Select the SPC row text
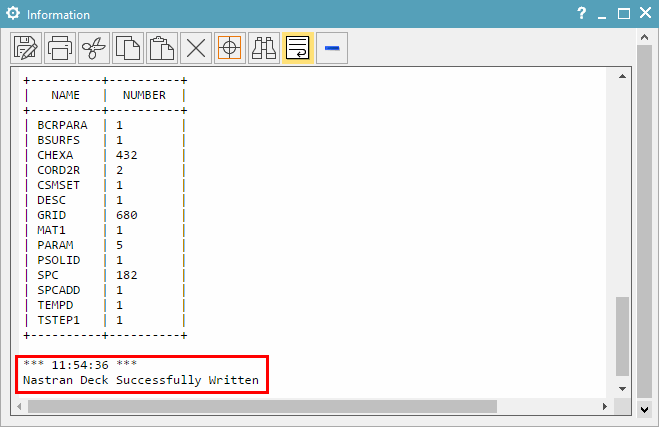Viewport: 659px width, 427px height. (x=48, y=275)
